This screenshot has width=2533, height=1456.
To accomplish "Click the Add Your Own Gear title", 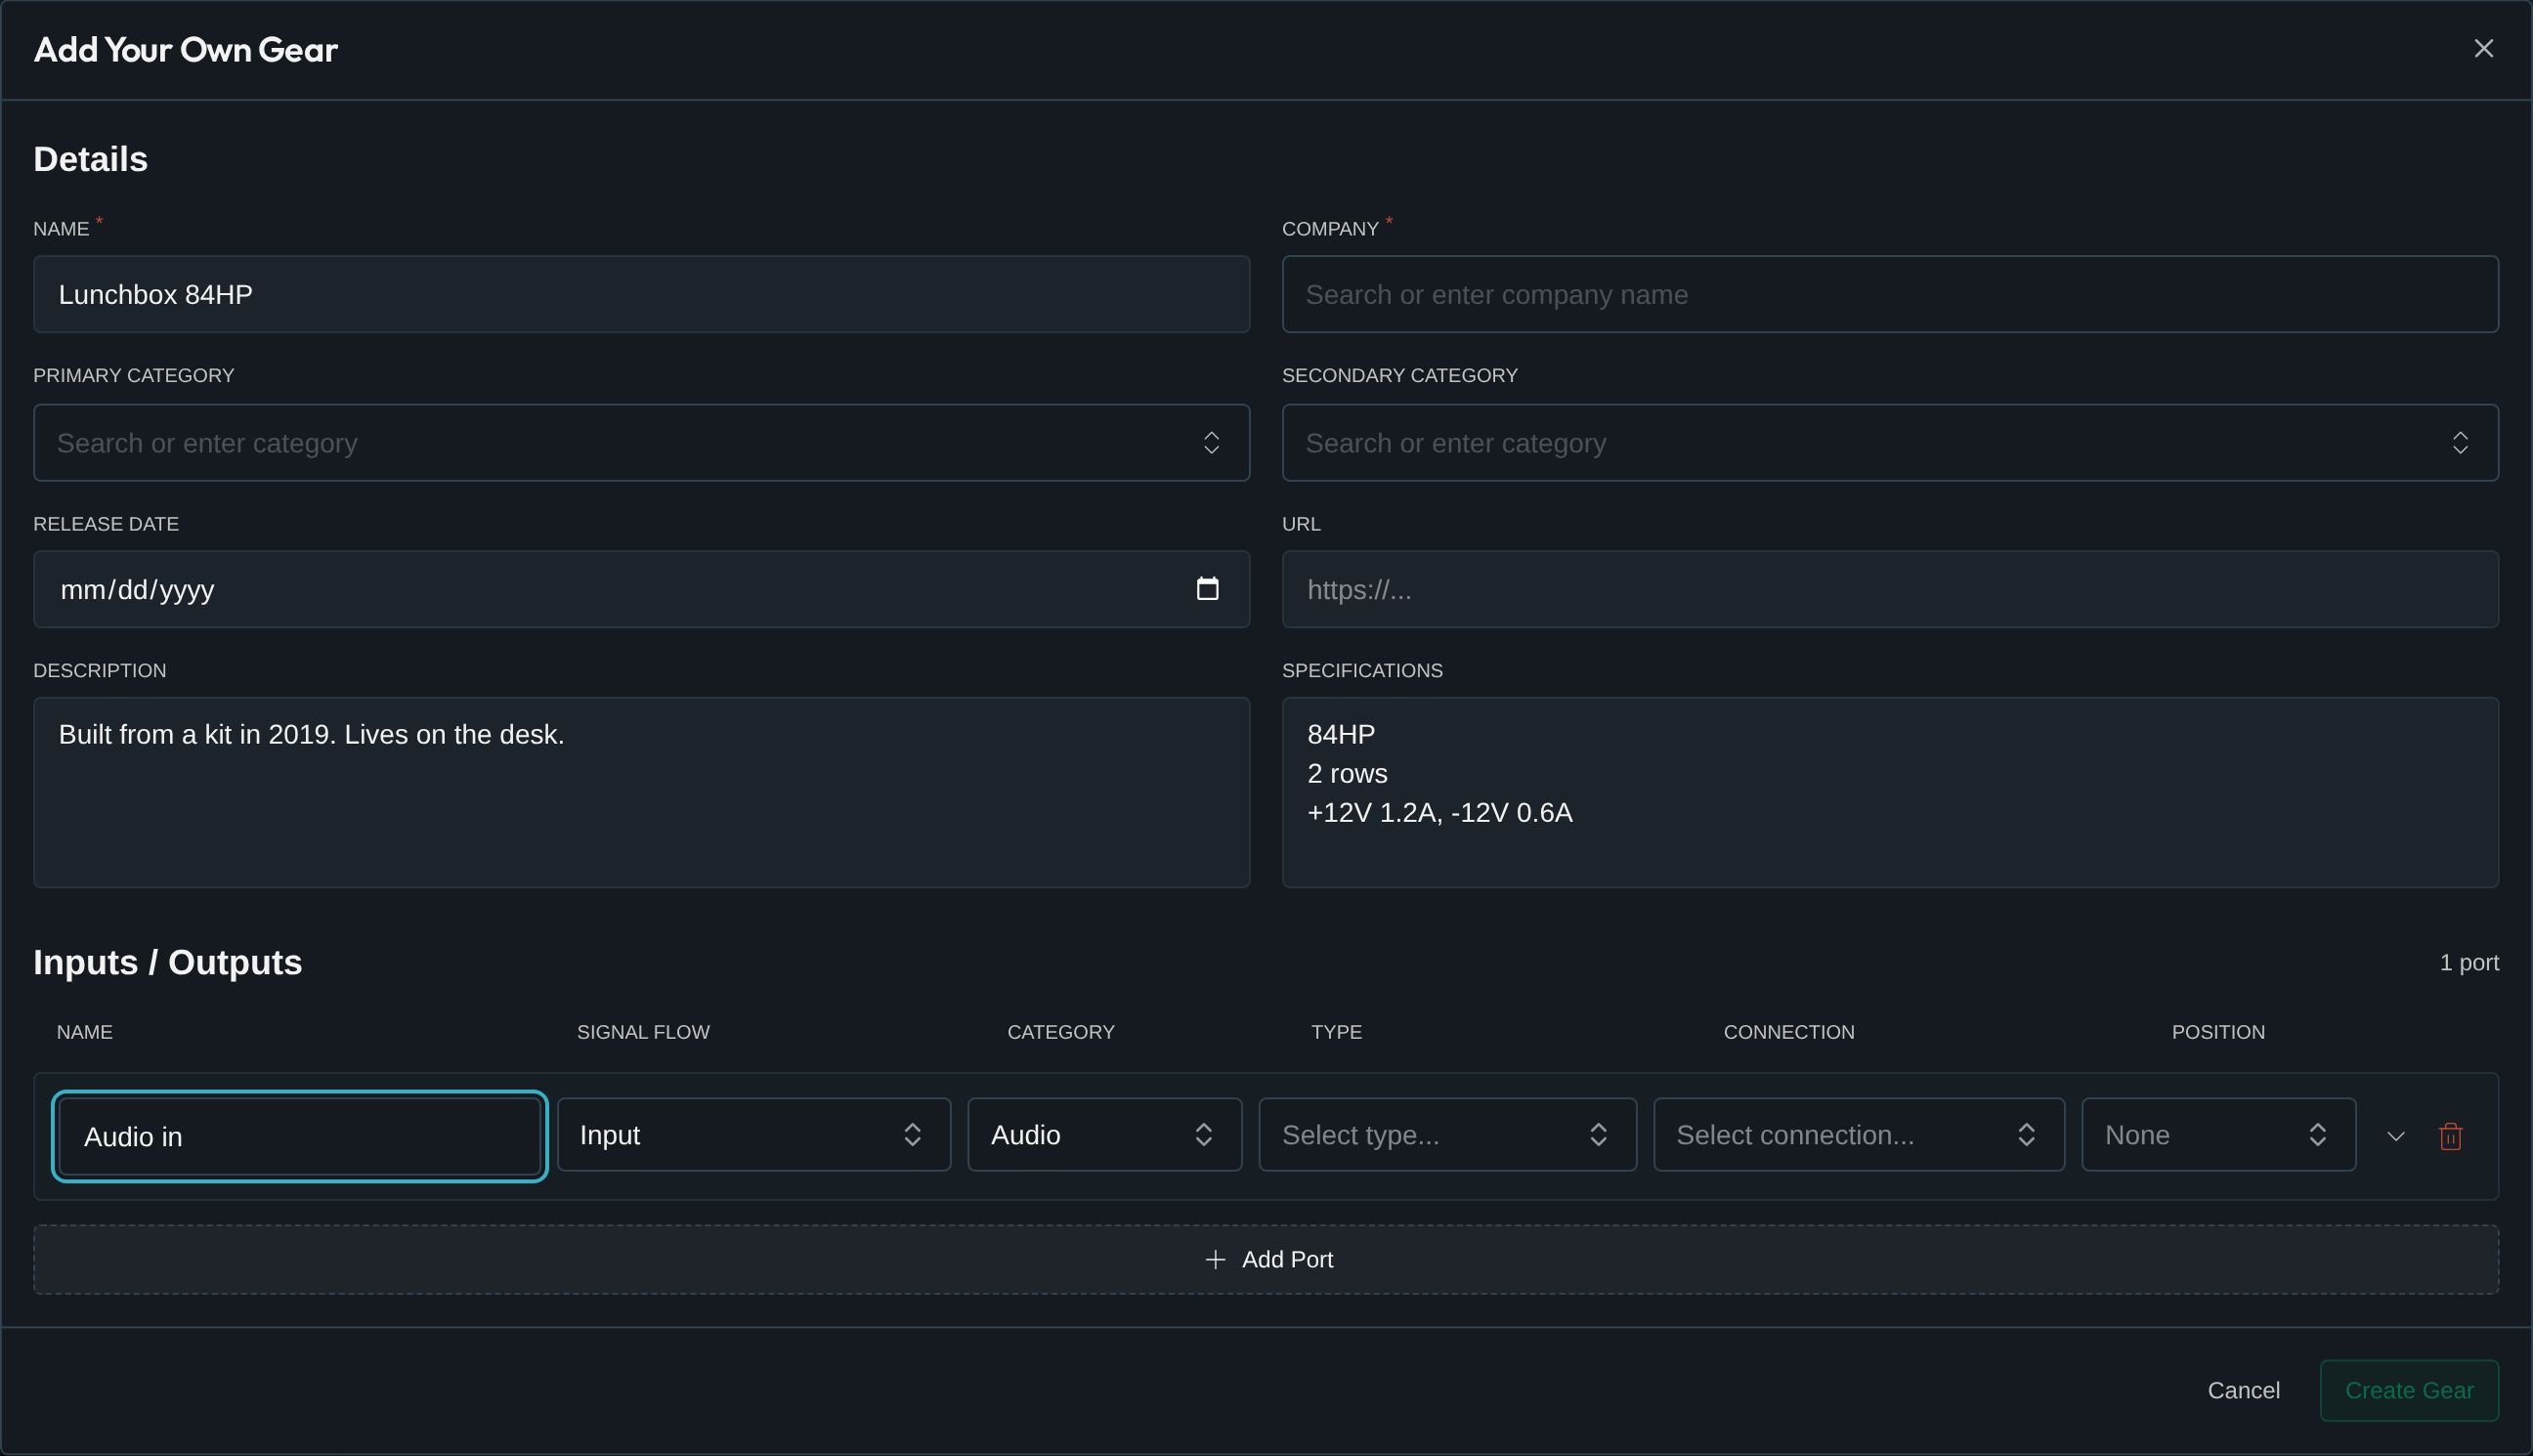I will (x=186, y=50).
